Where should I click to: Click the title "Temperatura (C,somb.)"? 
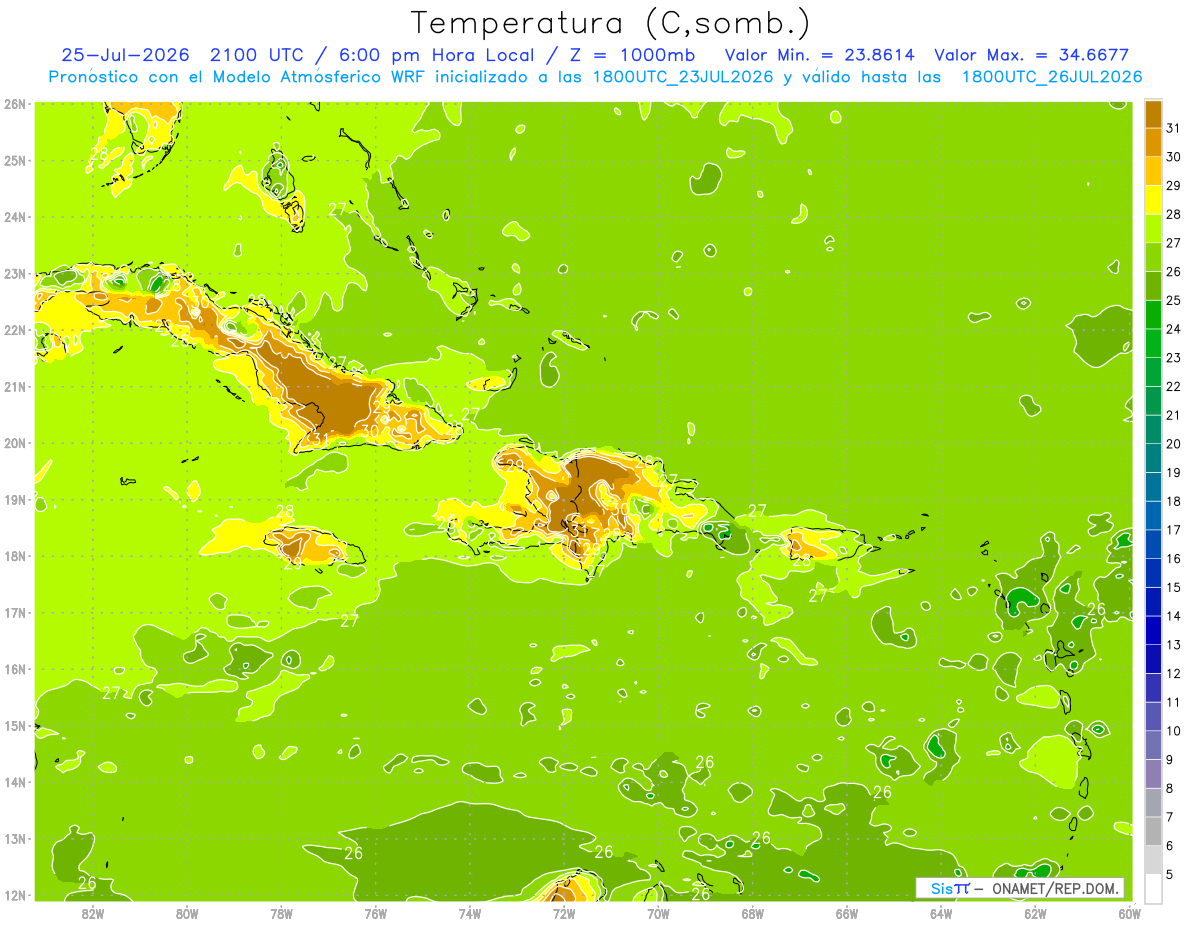tap(610, 23)
